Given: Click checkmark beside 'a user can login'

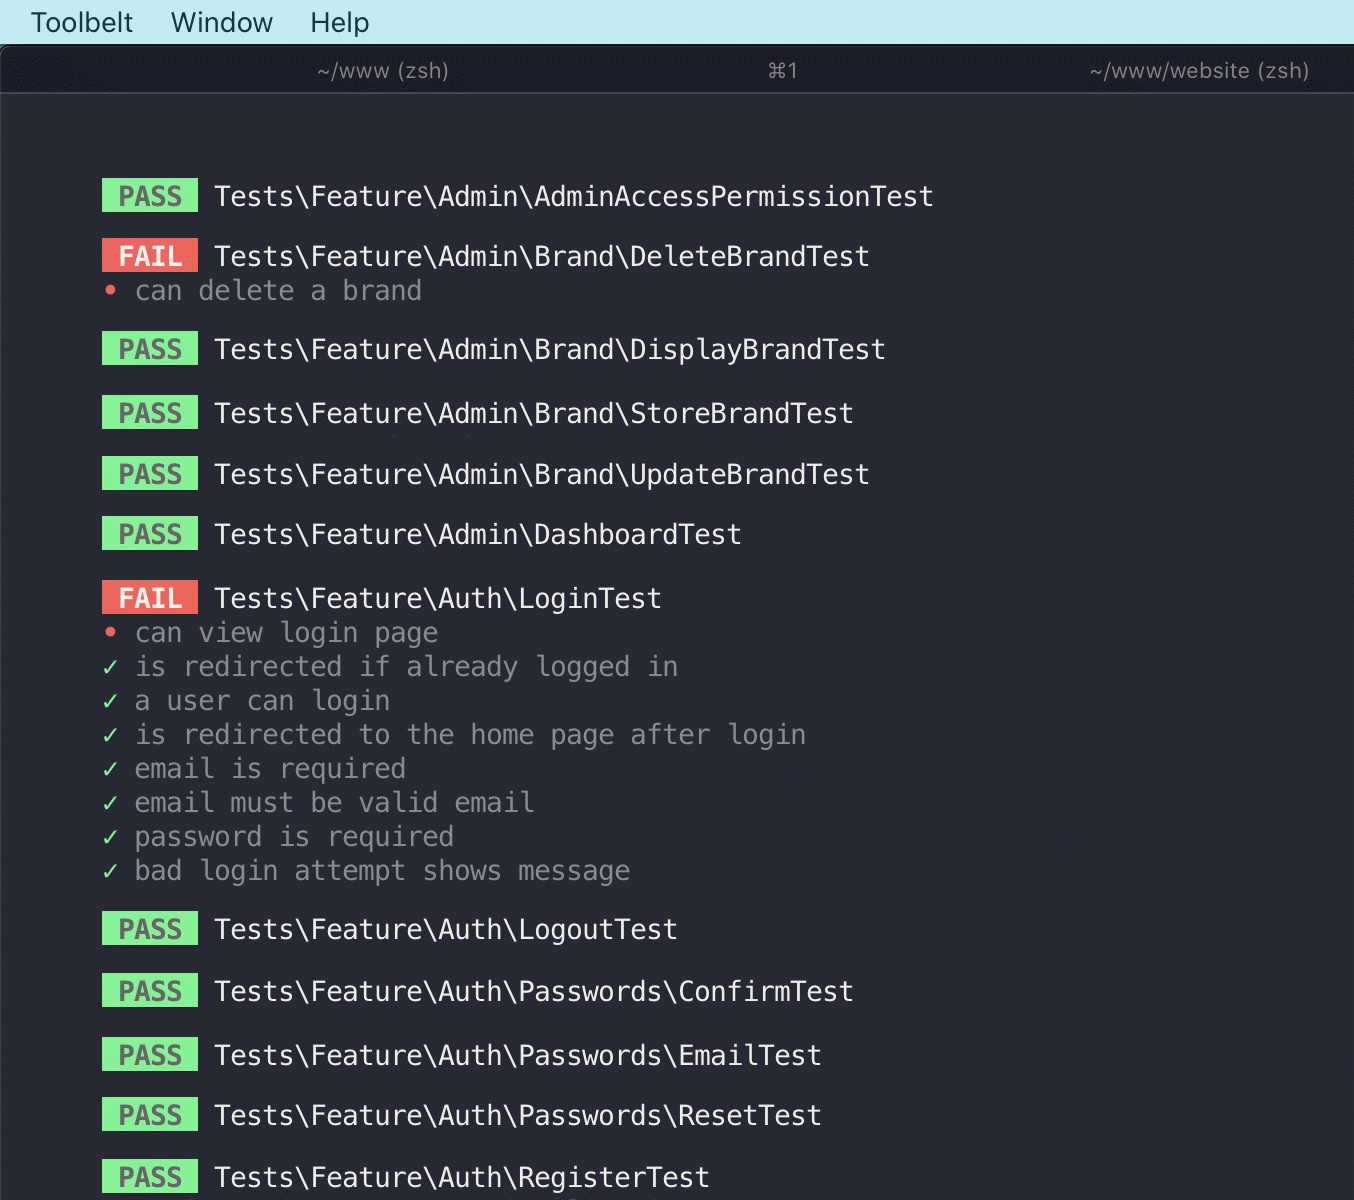Looking at the screenshot, I should (110, 702).
